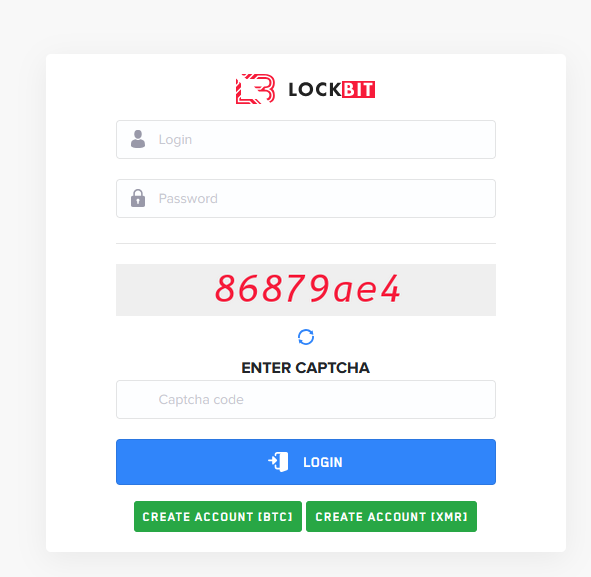Focus the Captcha code input box
591x577 pixels.
click(x=306, y=399)
